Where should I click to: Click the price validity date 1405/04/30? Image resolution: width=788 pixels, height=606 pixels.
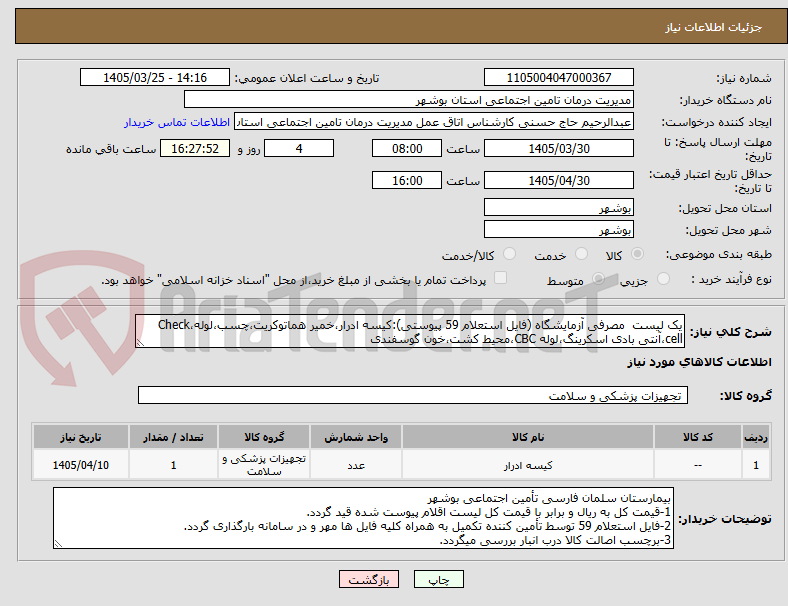[559, 180]
